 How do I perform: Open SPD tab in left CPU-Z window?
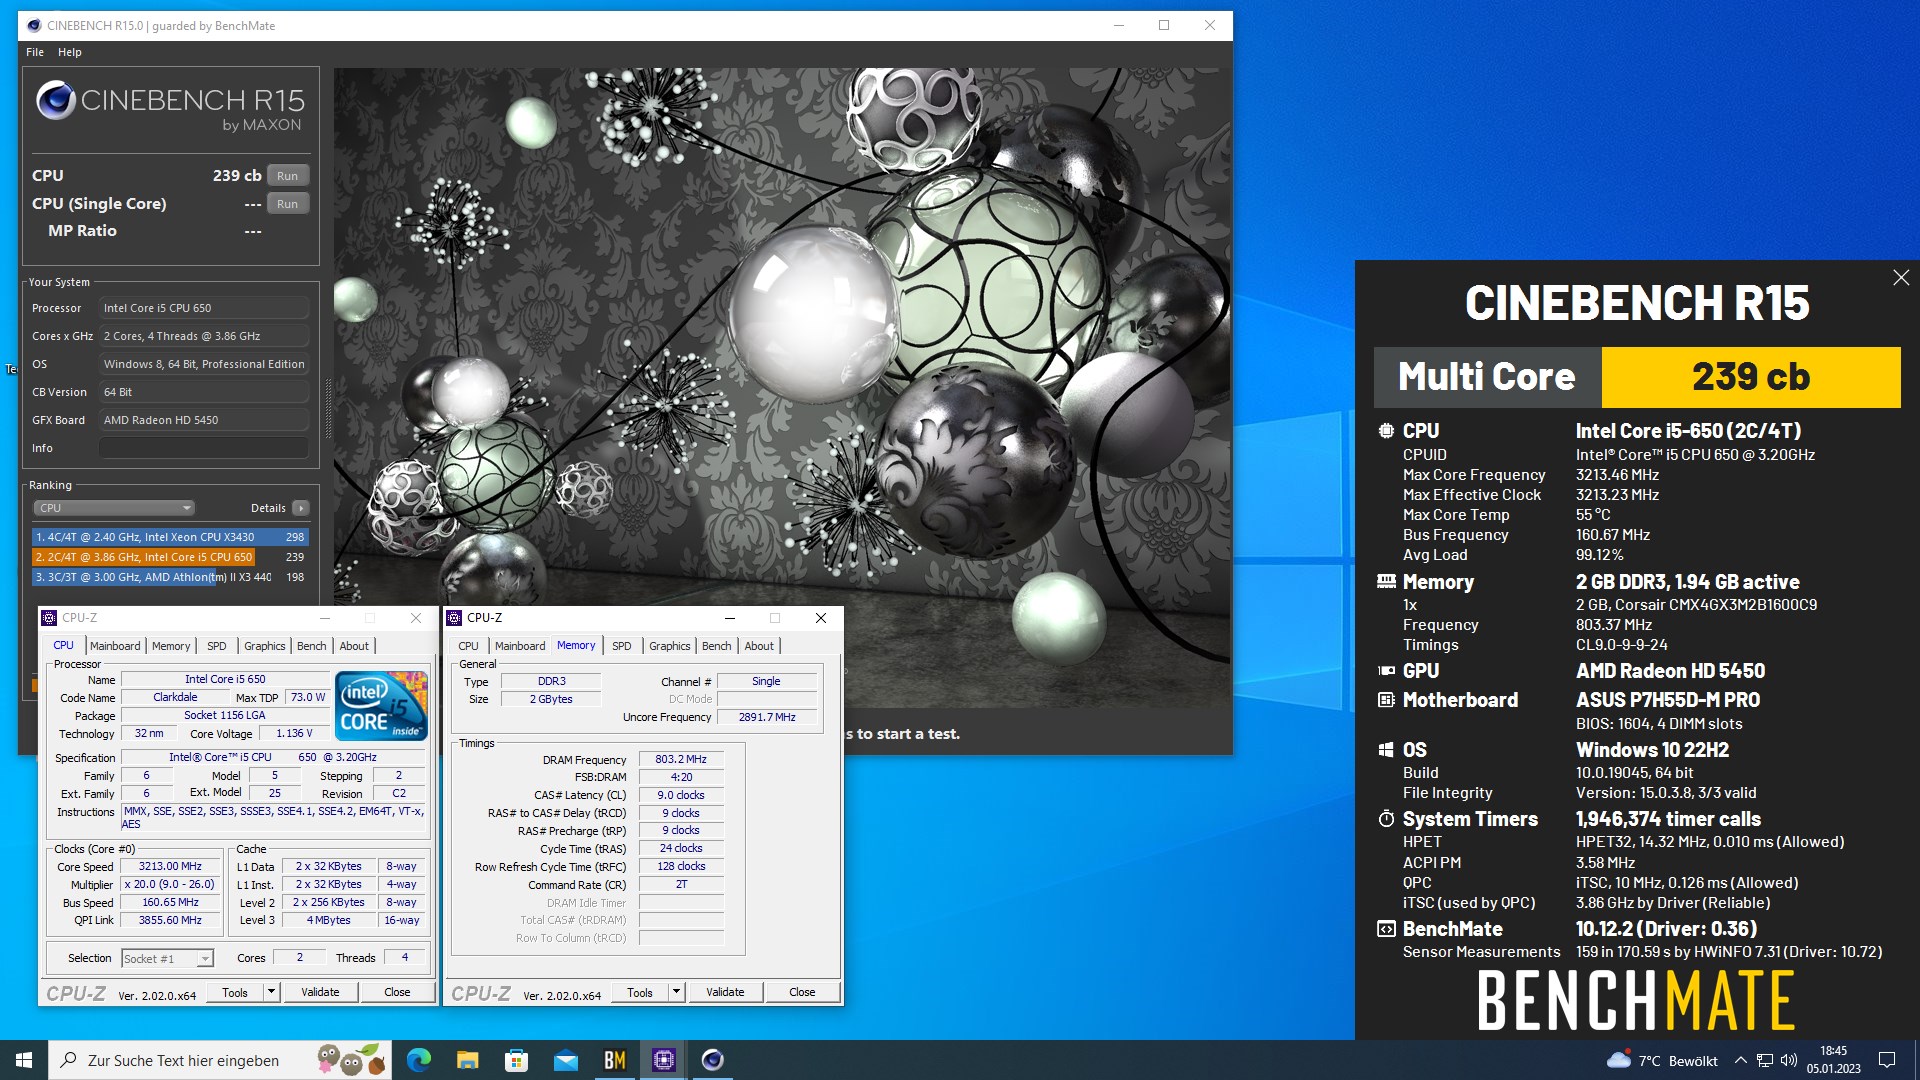[217, 646]
